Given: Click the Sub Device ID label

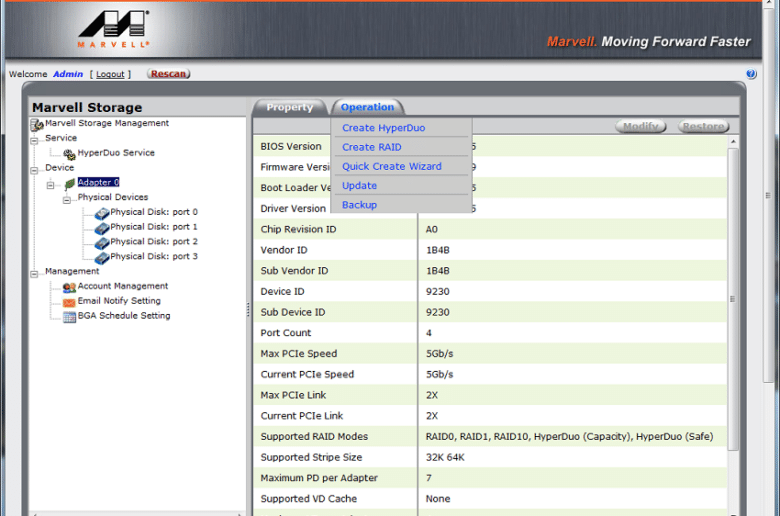Looking at the screenshot, I should click(x=293, y=312).
